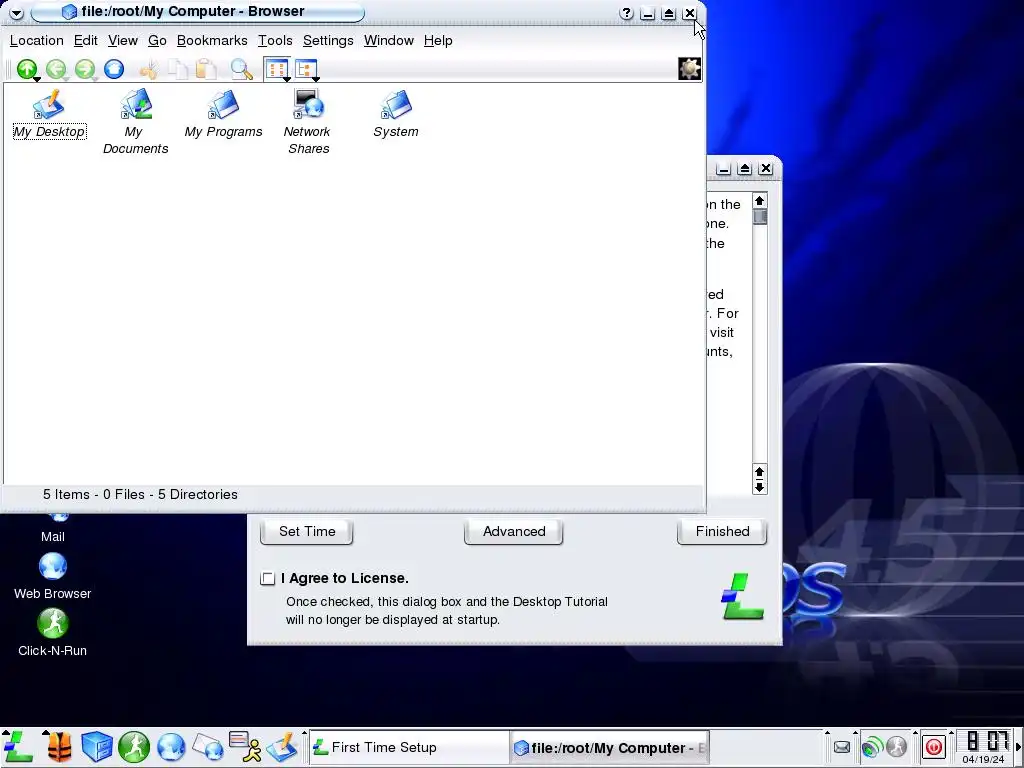Click the date 04/19/24 in panel

click(x=984, y=760)
